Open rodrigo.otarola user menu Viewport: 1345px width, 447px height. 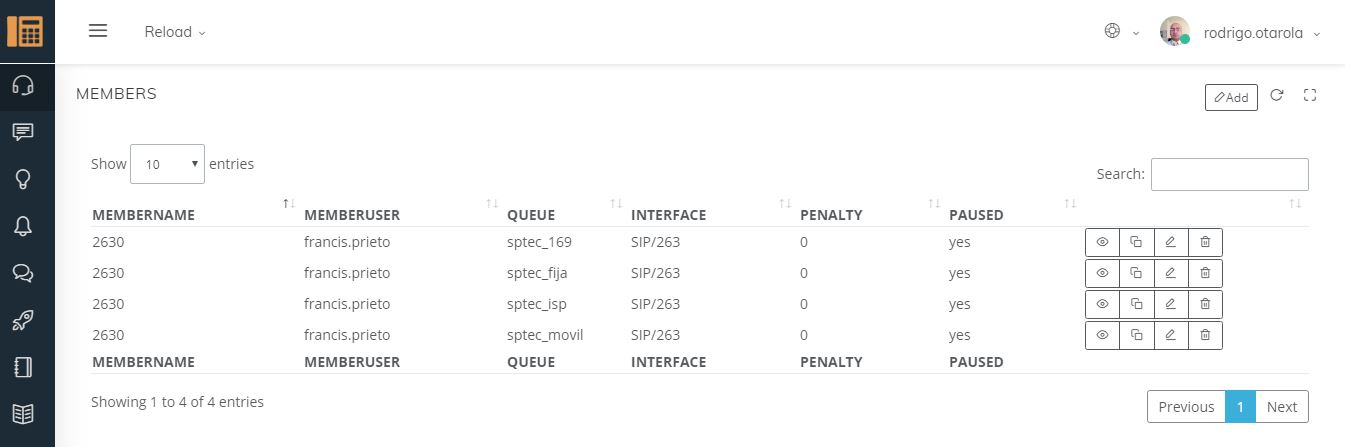1252,32
